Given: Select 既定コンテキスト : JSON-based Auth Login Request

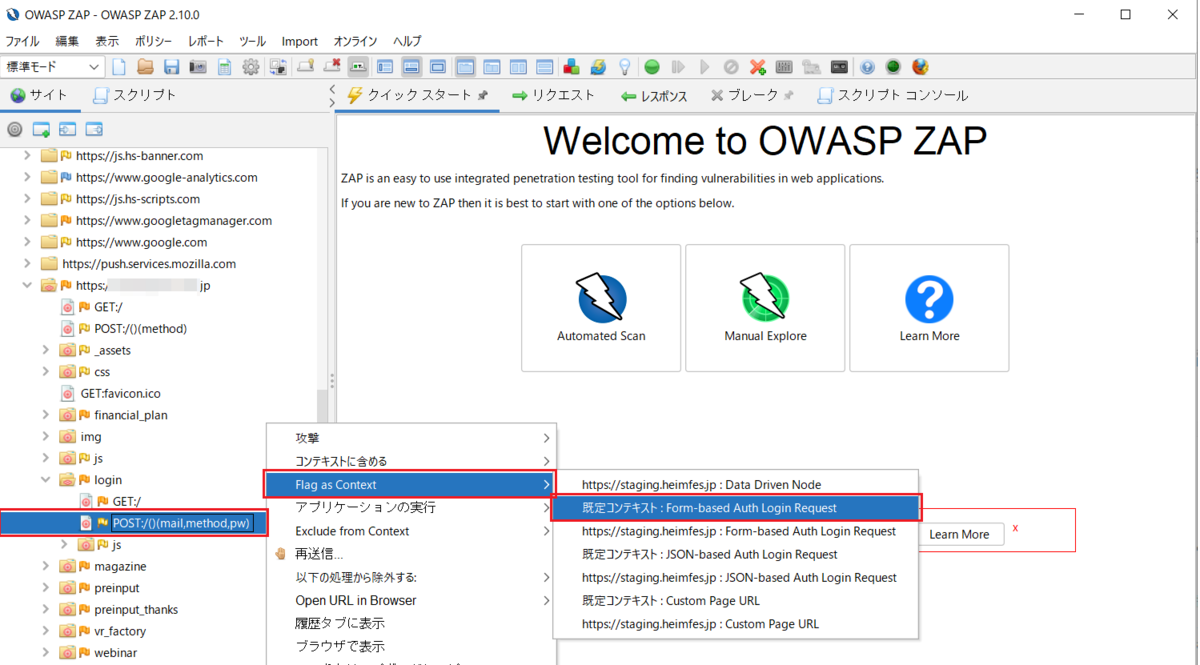Looking at the screenshot, I should pyautogui.click(x=735, y=554).
